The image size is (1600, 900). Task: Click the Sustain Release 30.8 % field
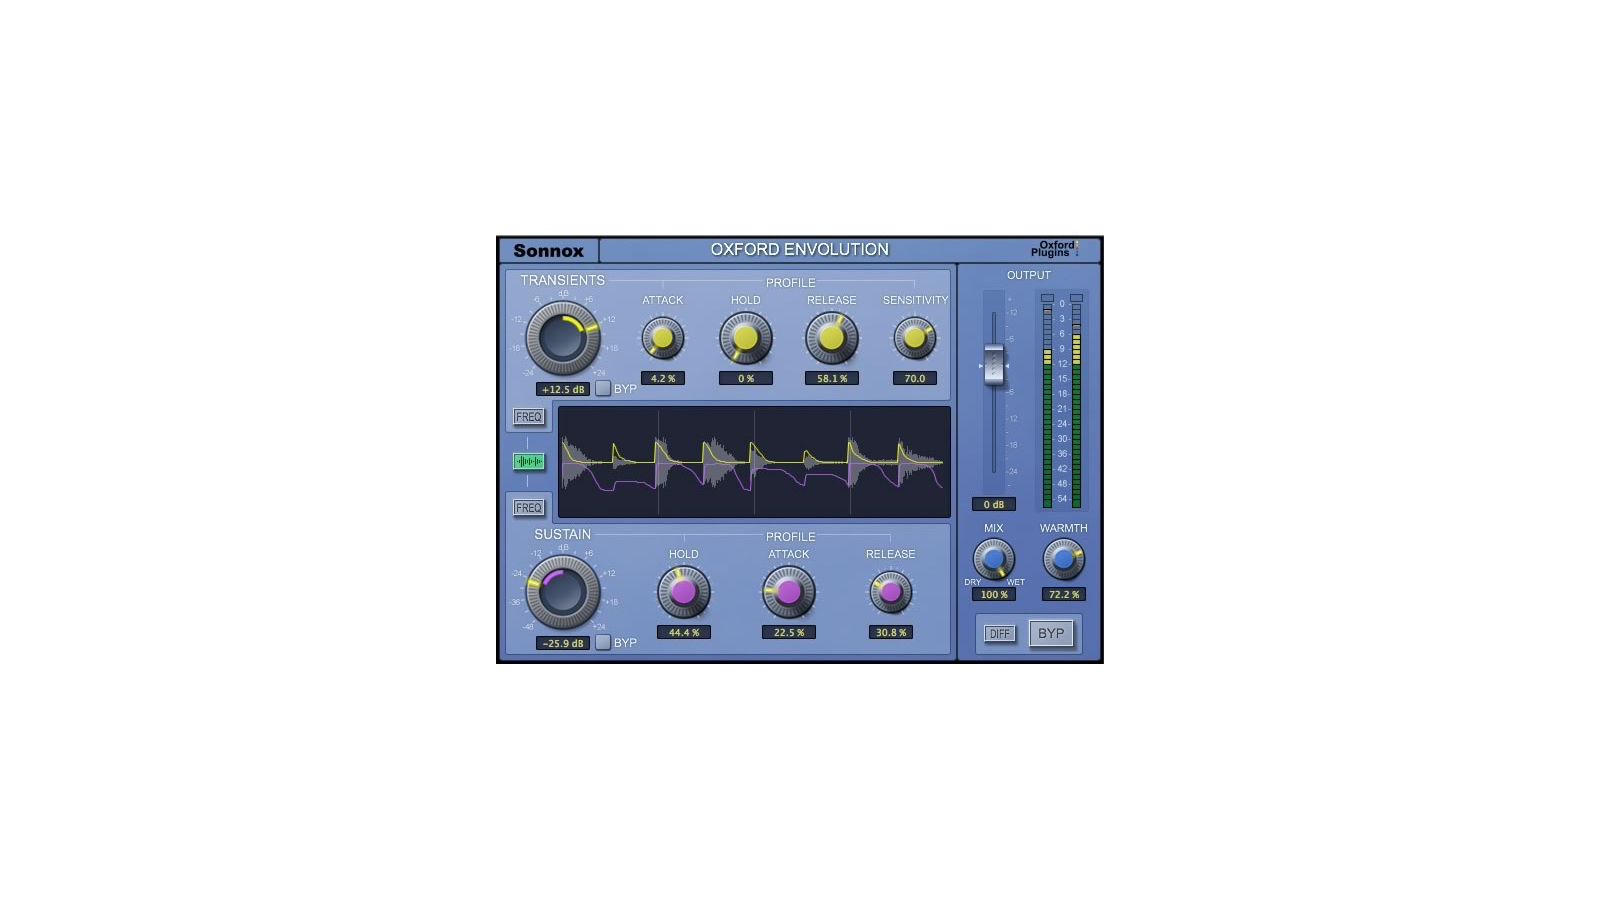click(x=891, y=632)
